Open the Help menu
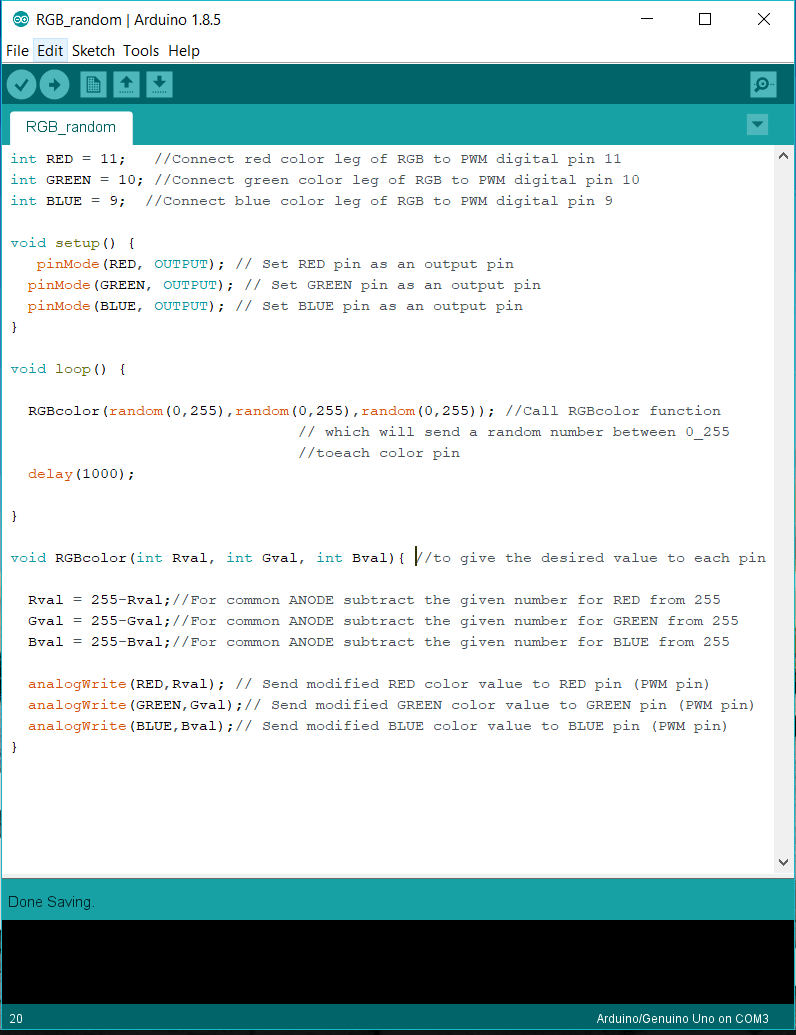796x1035 pixels. [x=183, y=51]
